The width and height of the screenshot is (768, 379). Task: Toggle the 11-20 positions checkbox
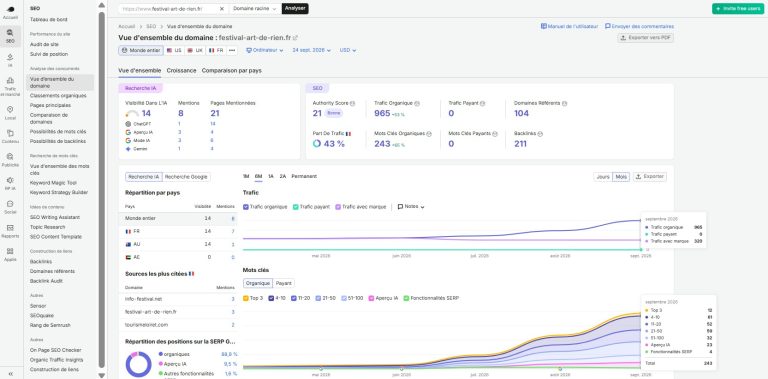pos(294,298)
